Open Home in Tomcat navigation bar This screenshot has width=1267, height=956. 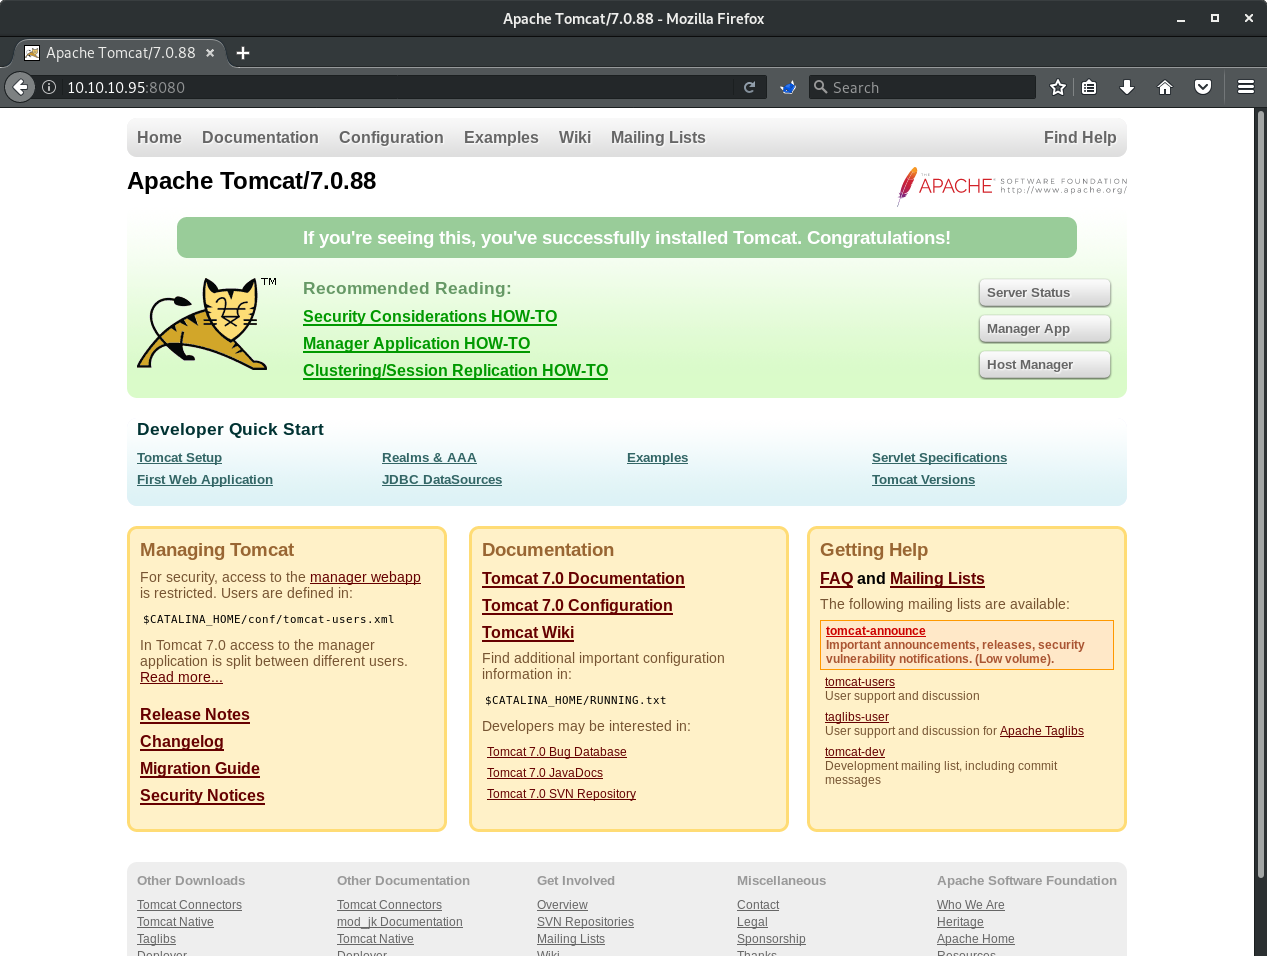click(x=159, y=138)
